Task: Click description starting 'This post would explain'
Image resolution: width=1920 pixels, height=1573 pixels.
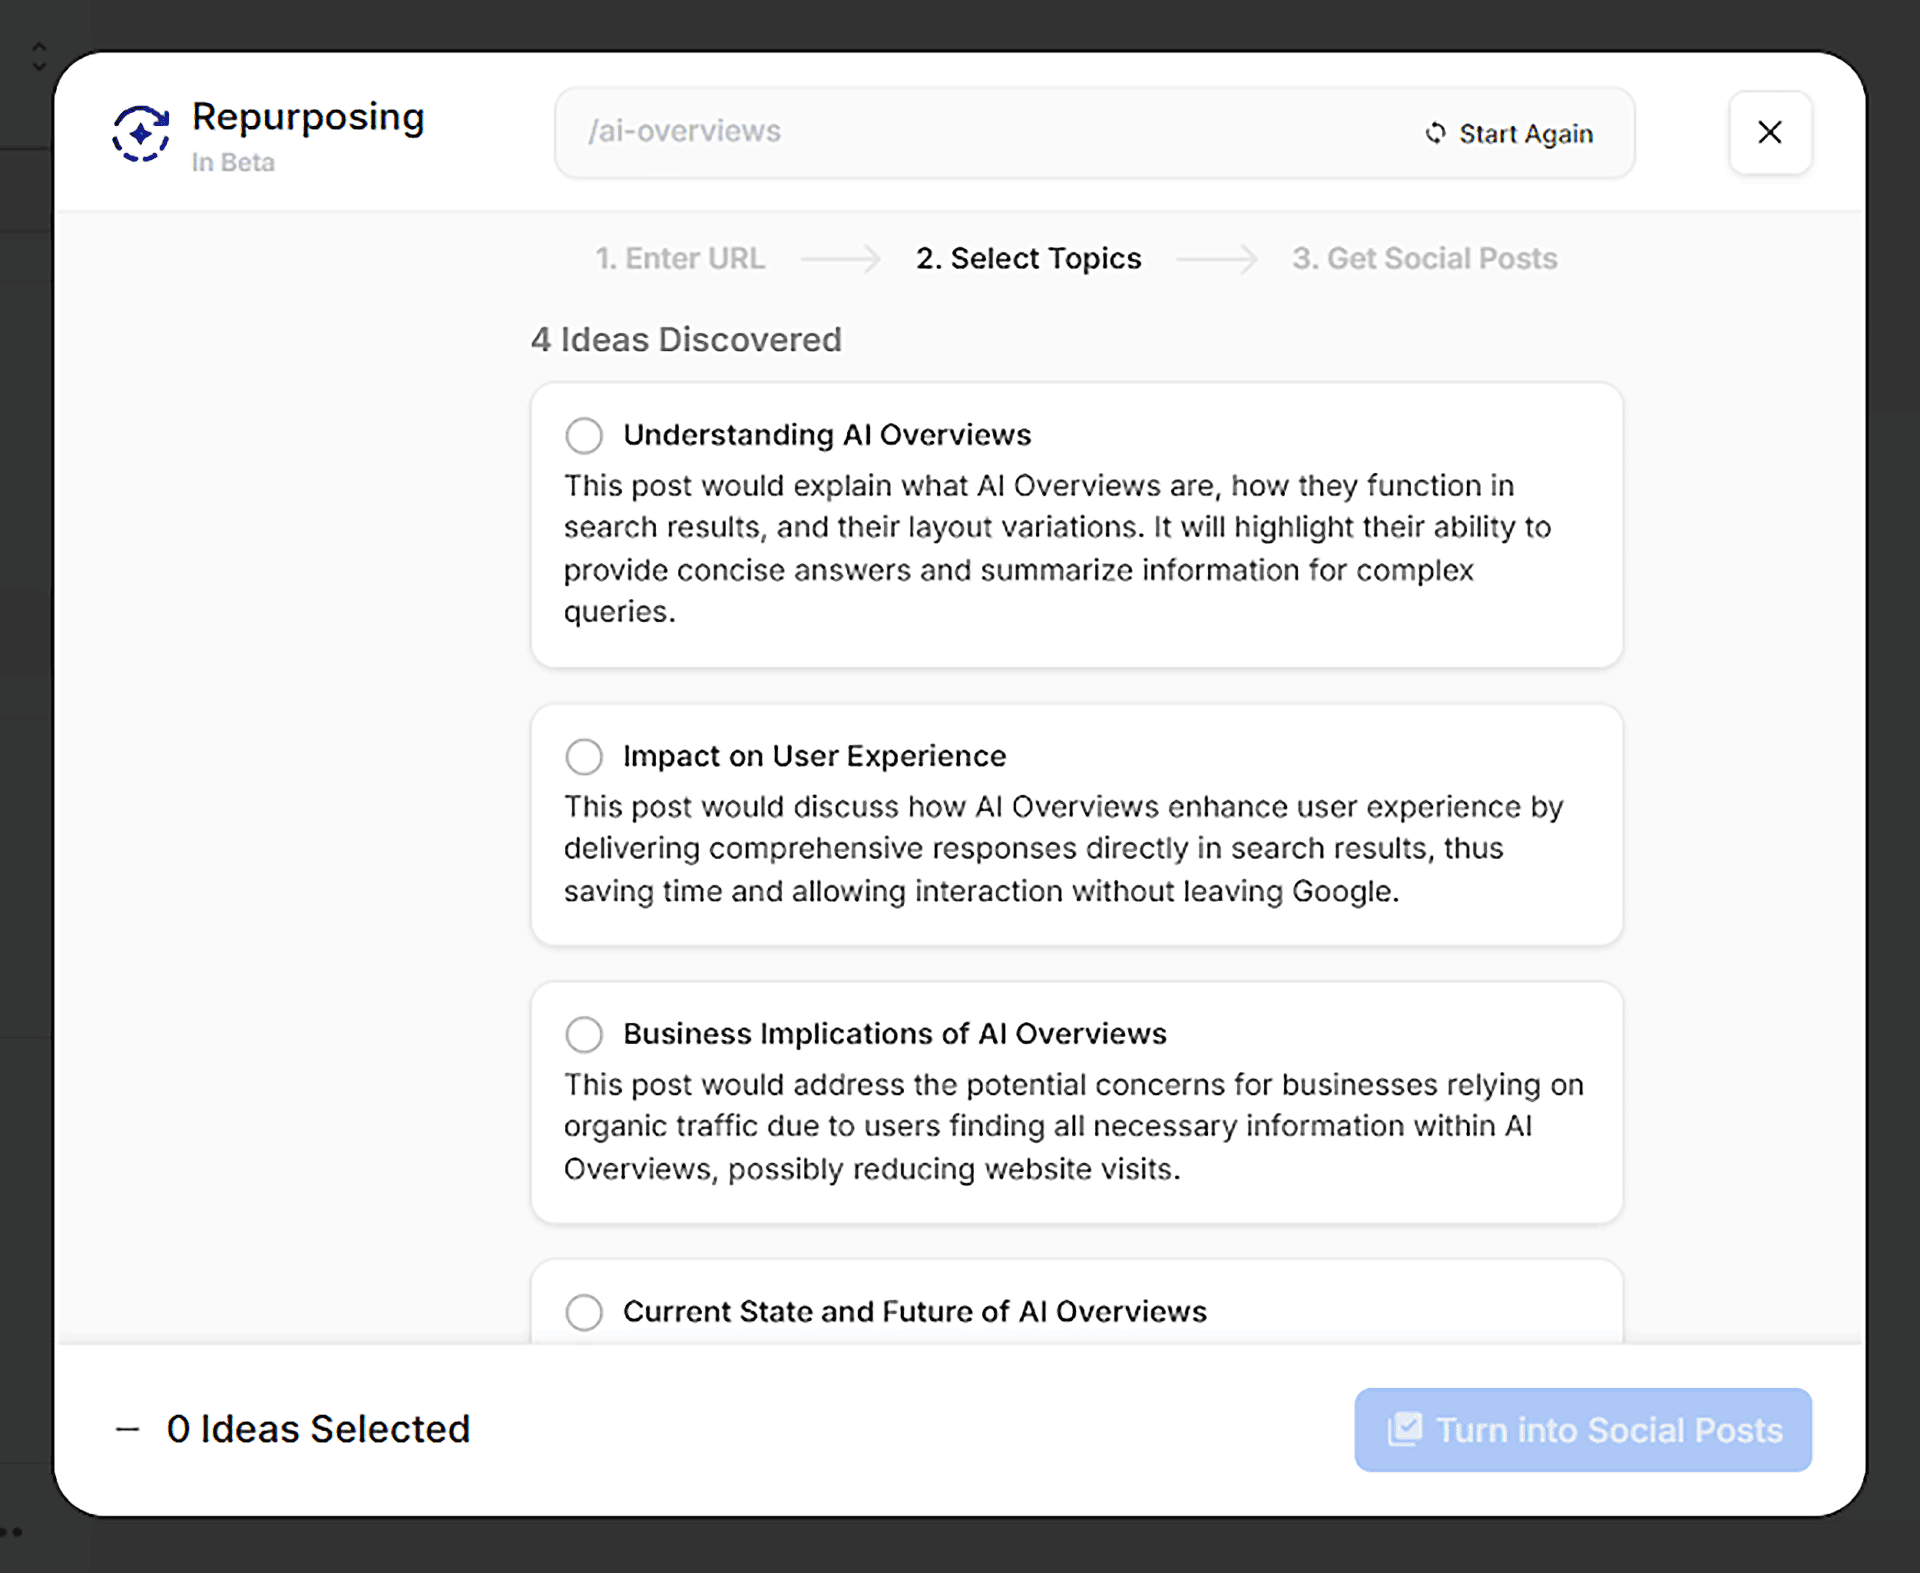Action: click(1057, 548)
